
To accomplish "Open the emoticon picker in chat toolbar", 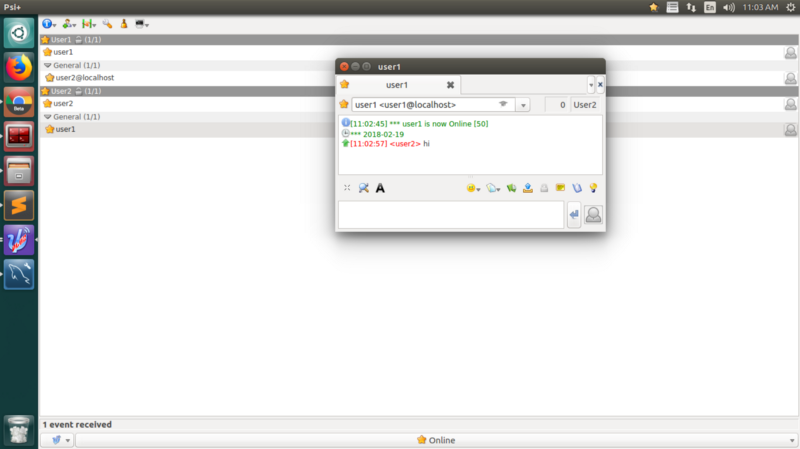I will pyautogui.click(x=472, y=188).
